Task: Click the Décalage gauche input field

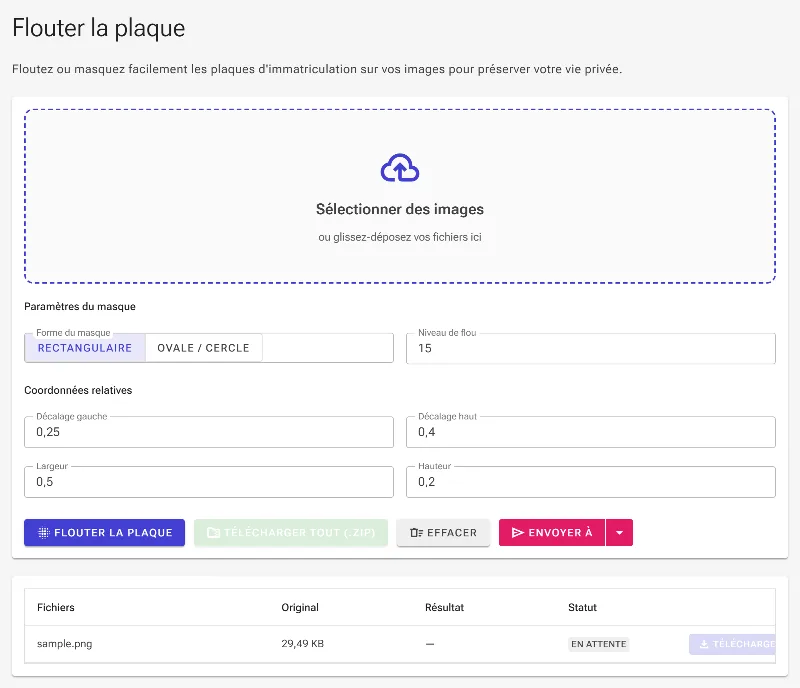Action: [x=209, y=432]
